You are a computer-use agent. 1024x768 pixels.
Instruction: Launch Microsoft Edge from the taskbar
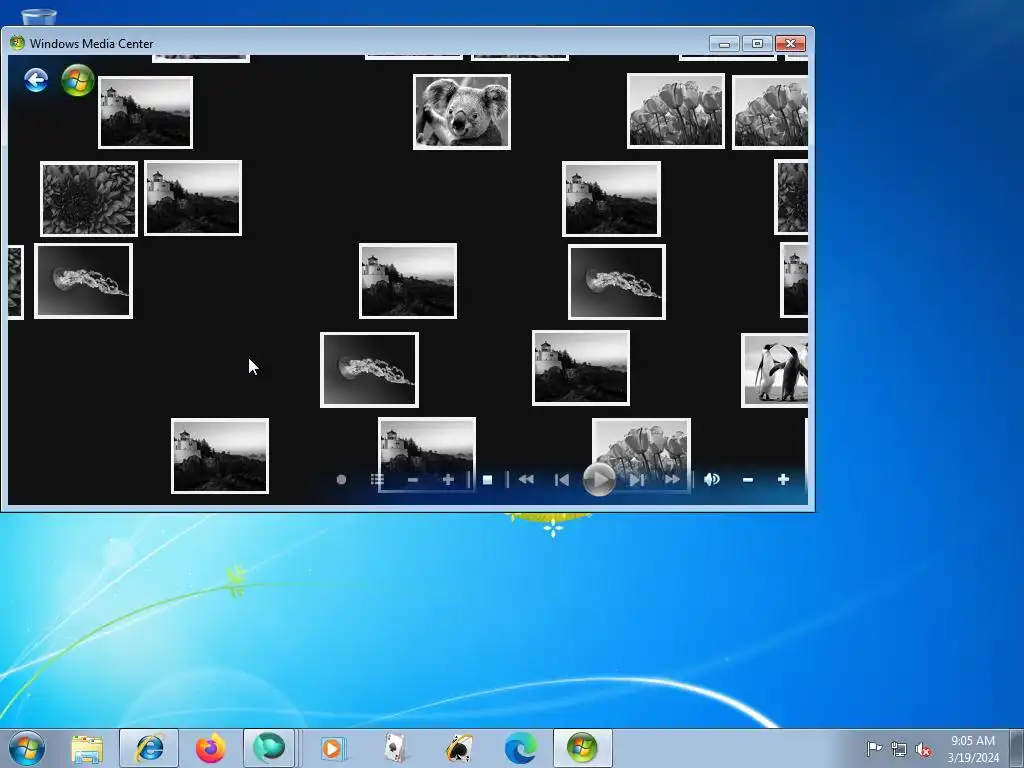[520, 748]
